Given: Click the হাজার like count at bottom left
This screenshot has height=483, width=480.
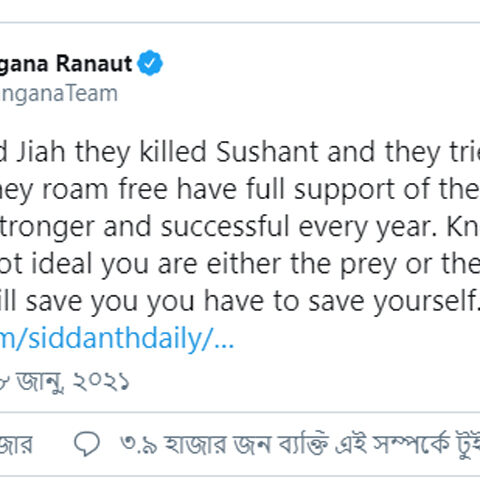Looking at the screenshot, I should coord(16,445).
